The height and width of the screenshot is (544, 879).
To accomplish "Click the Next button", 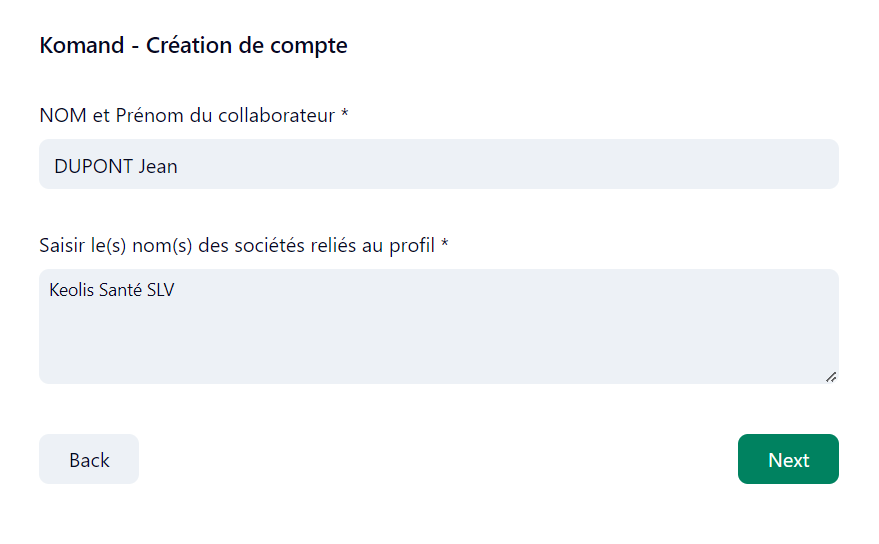I will point(788,459).
